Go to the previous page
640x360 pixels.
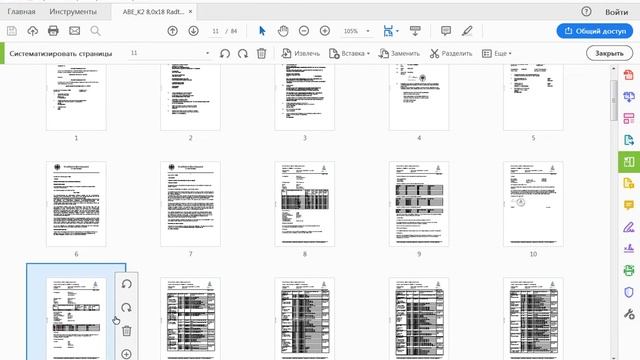click(173, 31)
